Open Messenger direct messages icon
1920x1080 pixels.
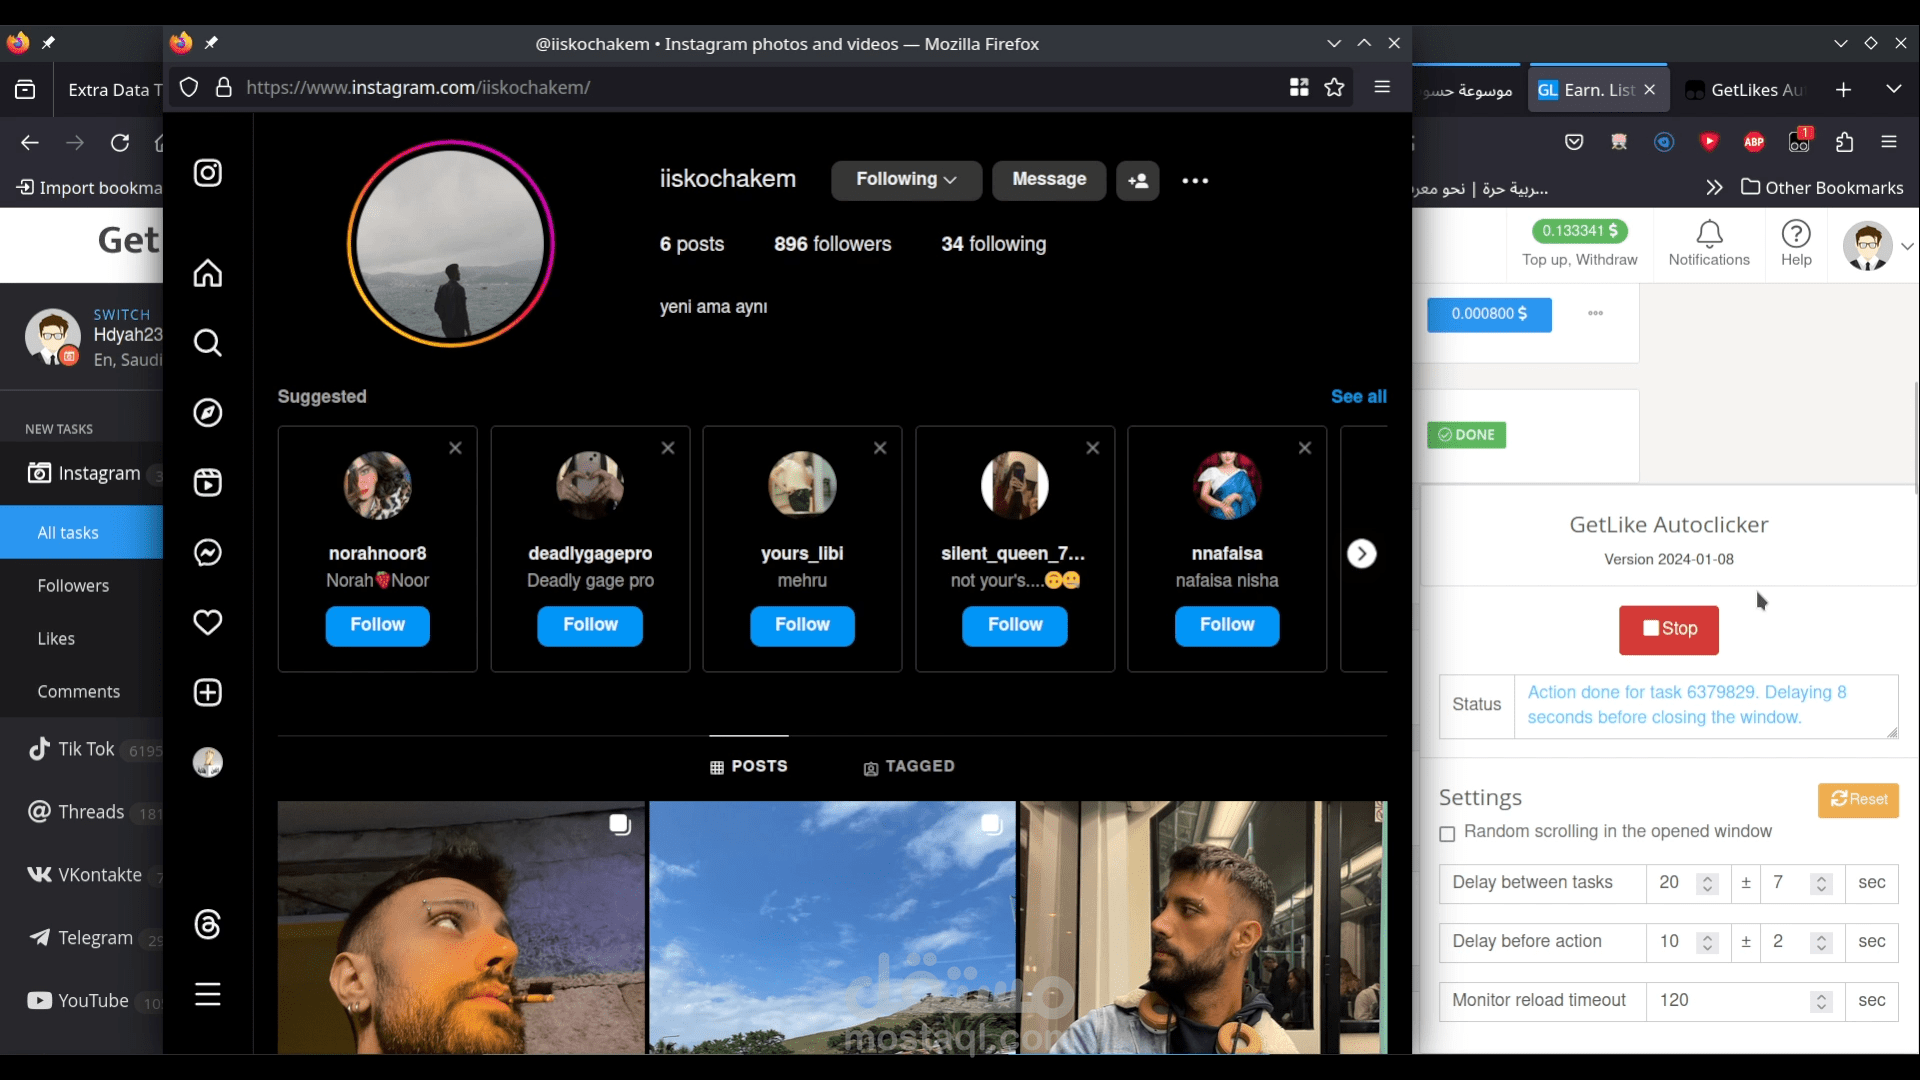tap(207, 553)
